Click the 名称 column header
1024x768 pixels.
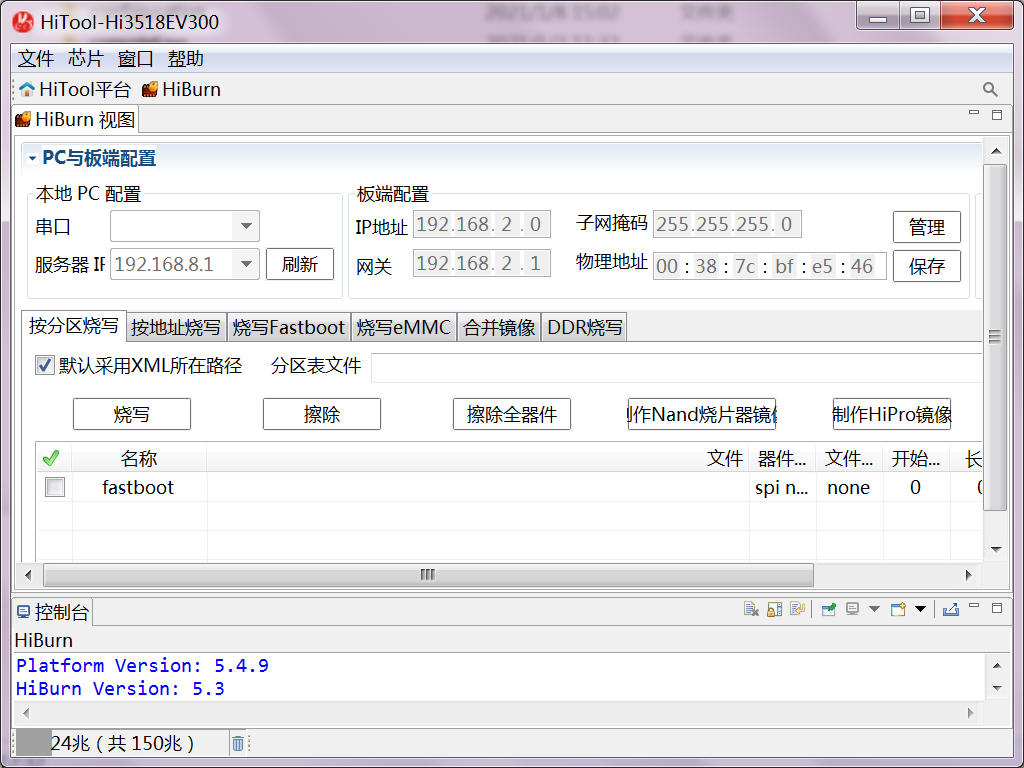pyautogui.click(x=139, y=458)
